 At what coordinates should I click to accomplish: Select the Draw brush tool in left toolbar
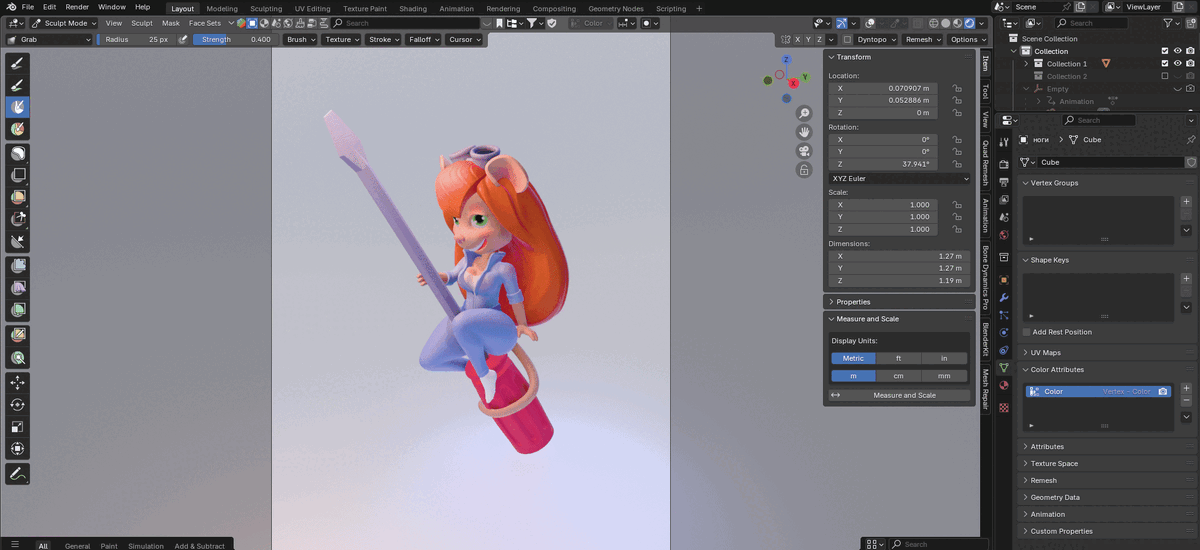click(x=18, y=62)
